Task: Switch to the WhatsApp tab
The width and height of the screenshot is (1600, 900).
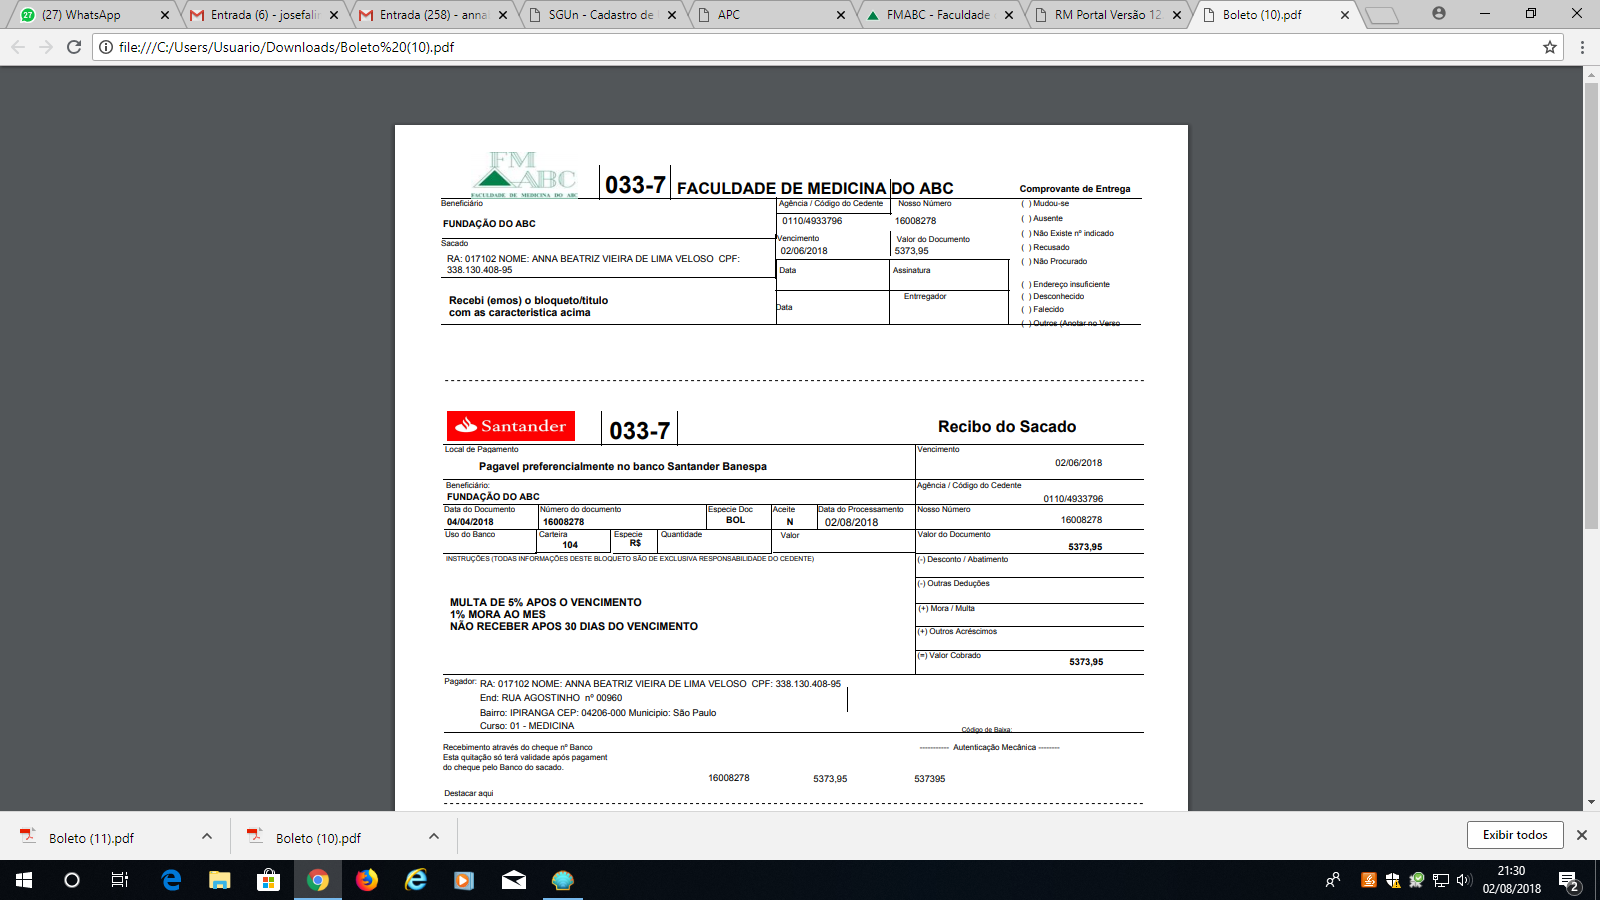Action: click(x=90, y=15)
